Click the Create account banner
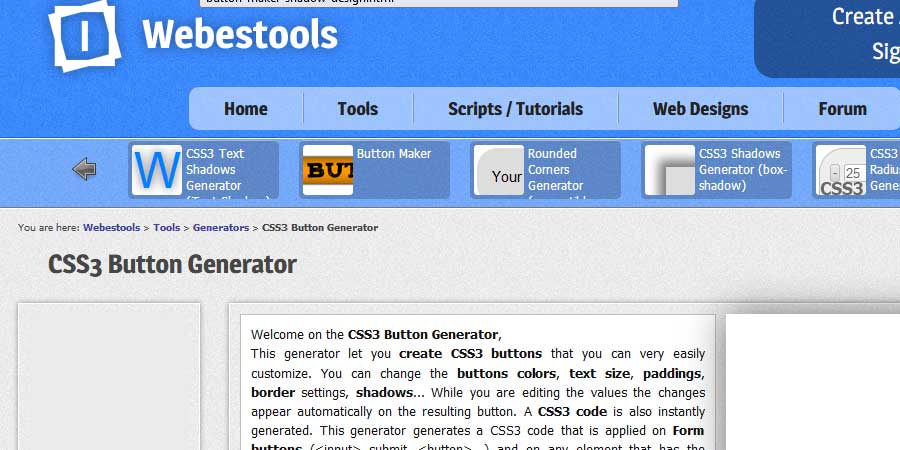 click(827, 38)
